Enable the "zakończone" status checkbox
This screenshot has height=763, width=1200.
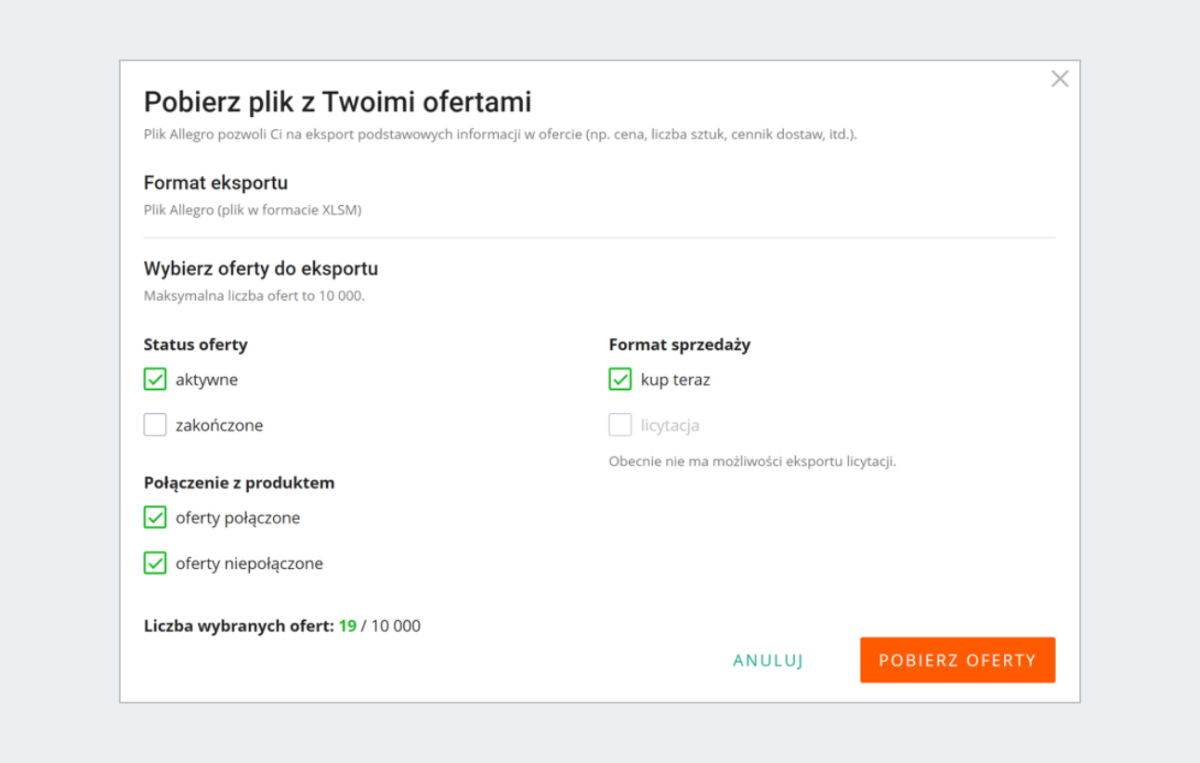coord(155,425)
